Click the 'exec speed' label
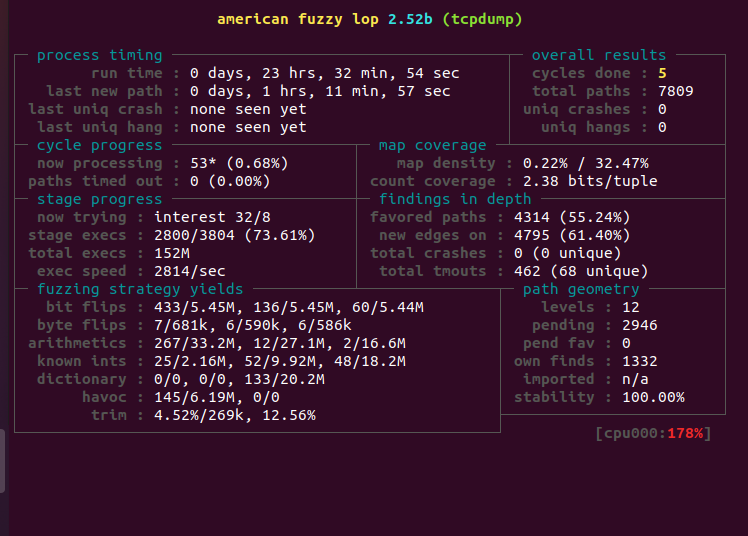Screen dimensions: 748x536 (x=82, y=271)
